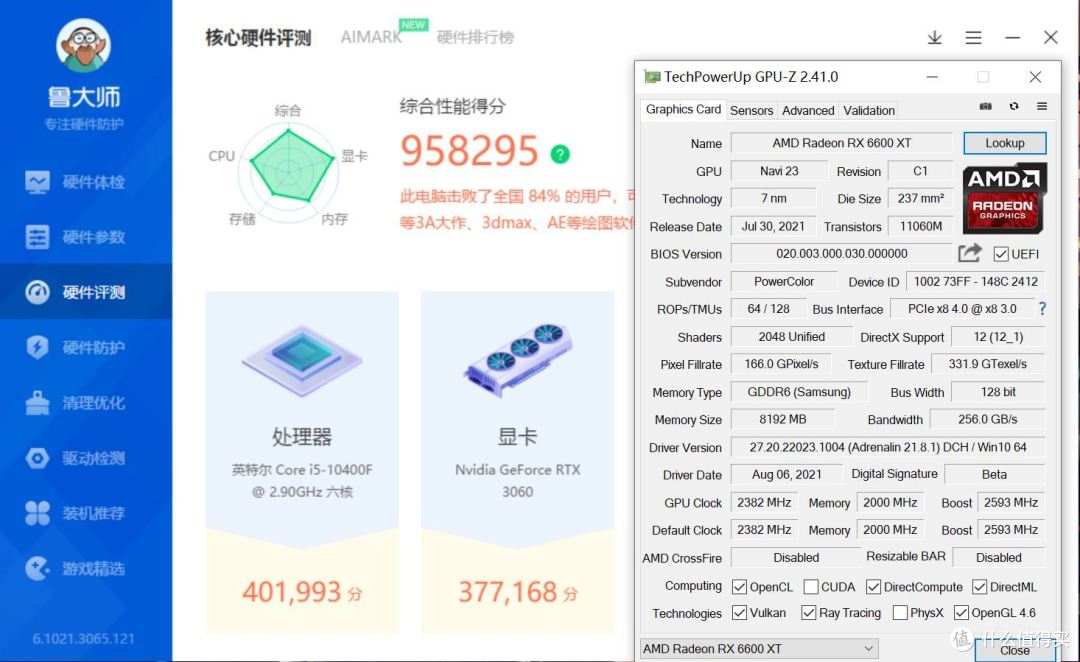Screen dimensions: 1080x662
Task: Select 硬件评测 sidebar item
Action: (86, 291)
